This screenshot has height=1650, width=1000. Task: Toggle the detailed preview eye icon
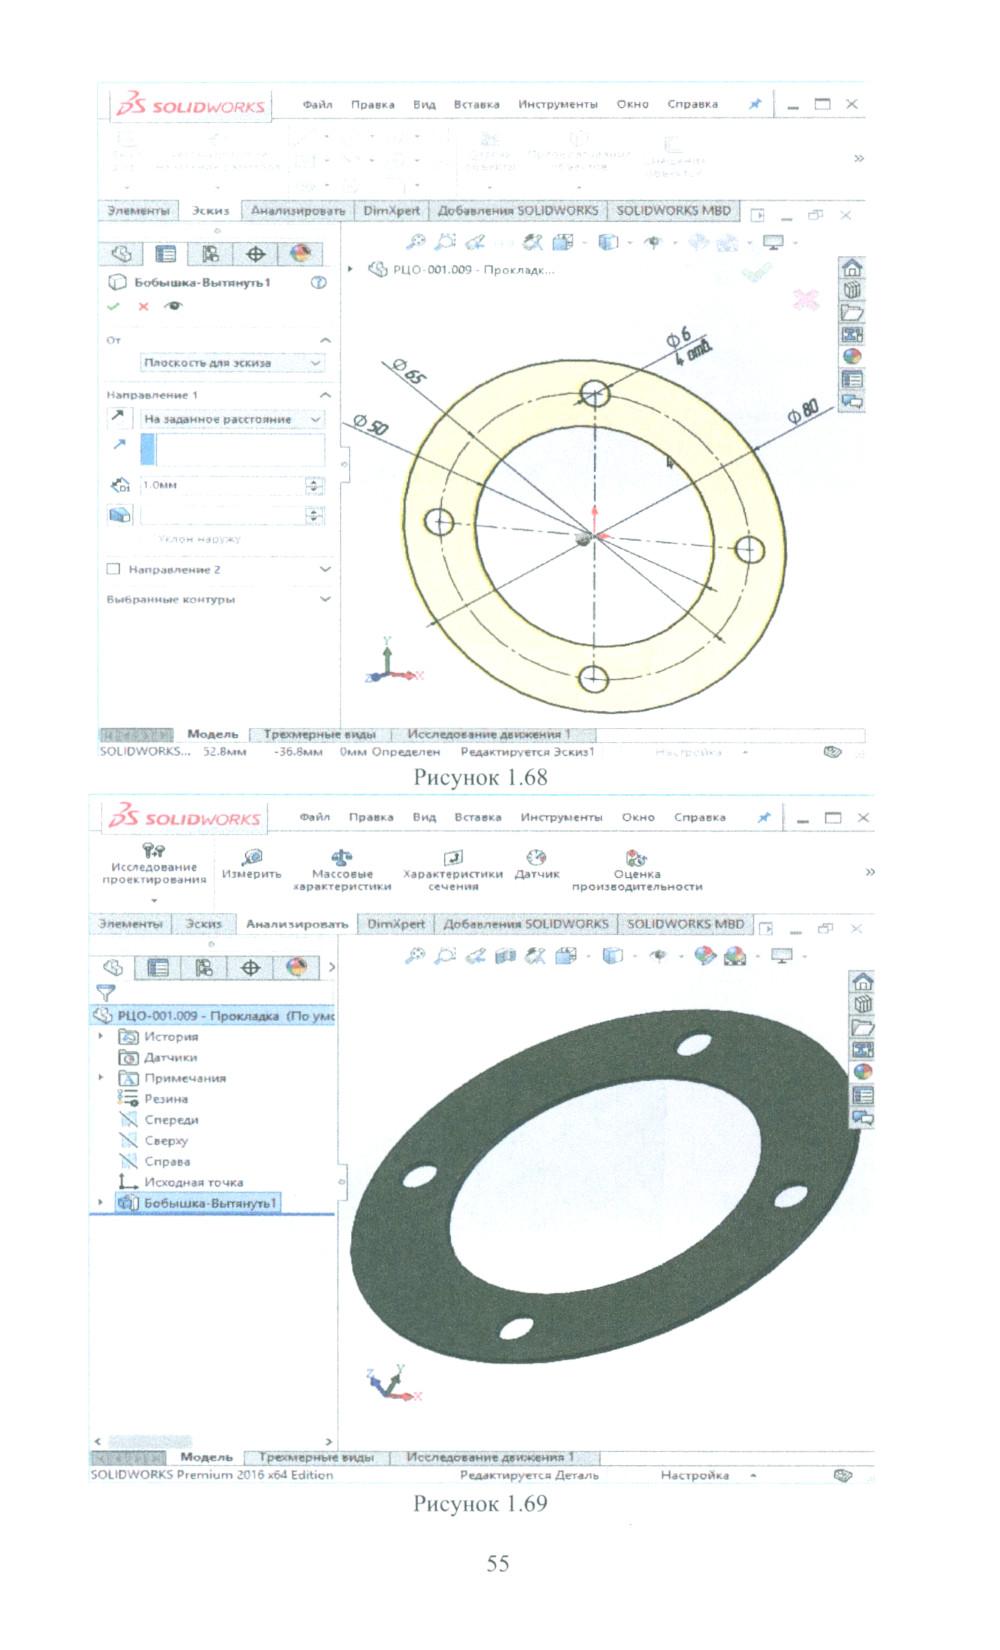pyautogui.click(x=174, y=307)
